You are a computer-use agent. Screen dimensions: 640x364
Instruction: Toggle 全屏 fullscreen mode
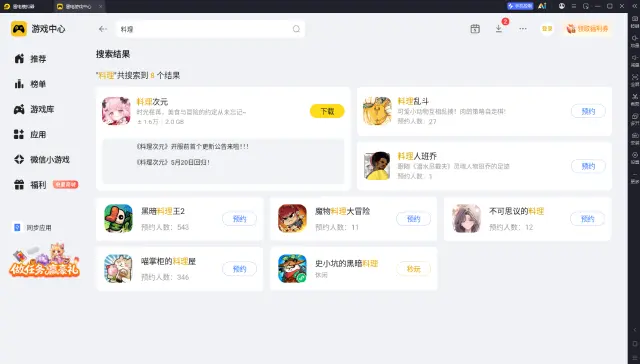(635, 80)
